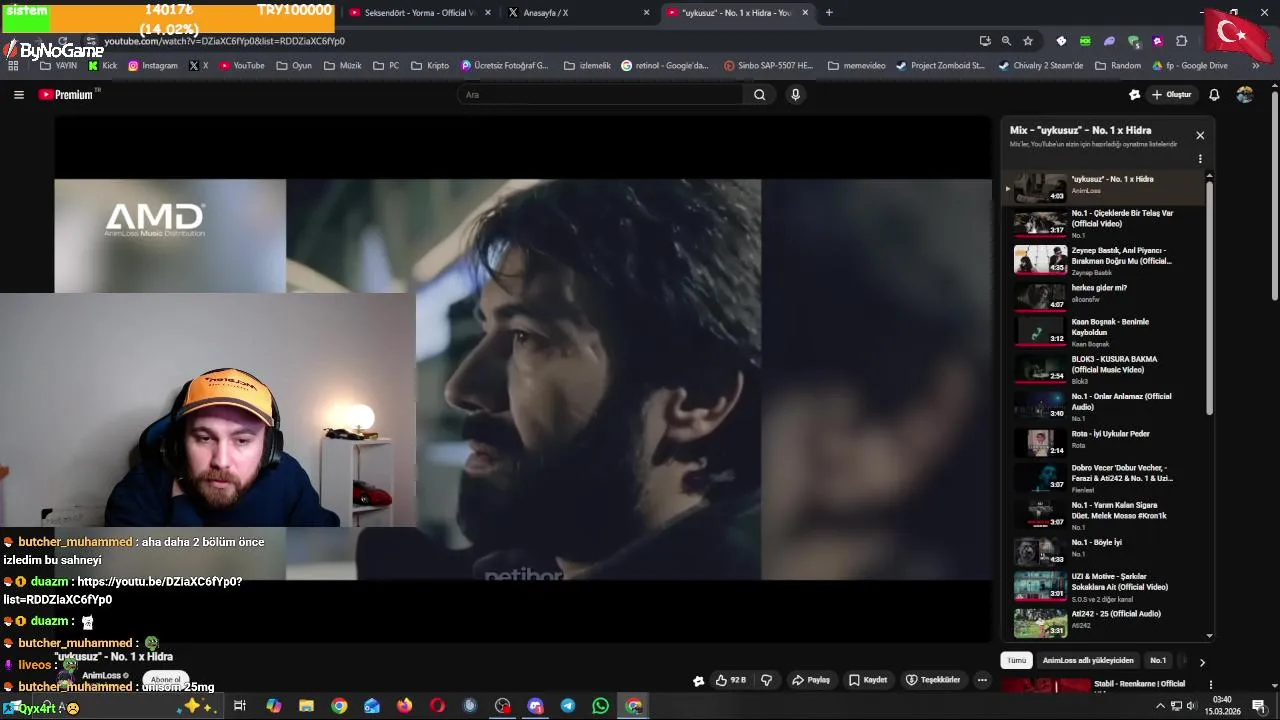1280x720 pixels.
Task: Open the izlemelik bookmarks folder
Action: click(x=587, y=66)
